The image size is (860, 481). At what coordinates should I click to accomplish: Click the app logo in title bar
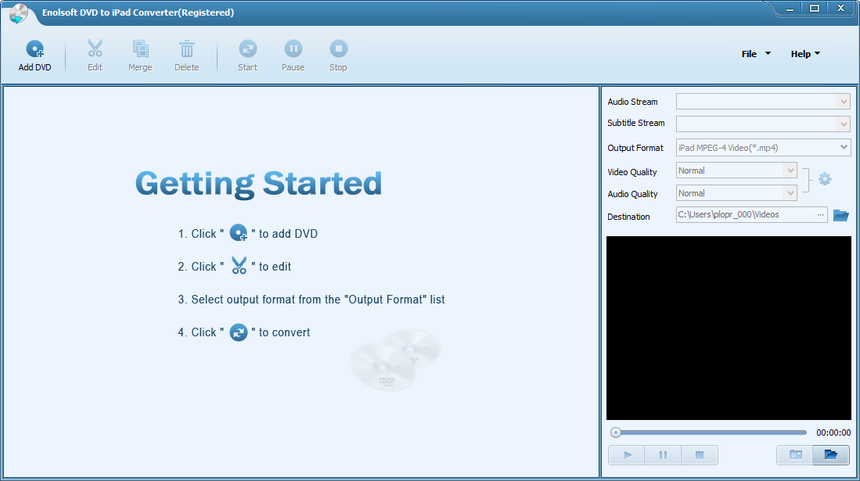(18, 14)
